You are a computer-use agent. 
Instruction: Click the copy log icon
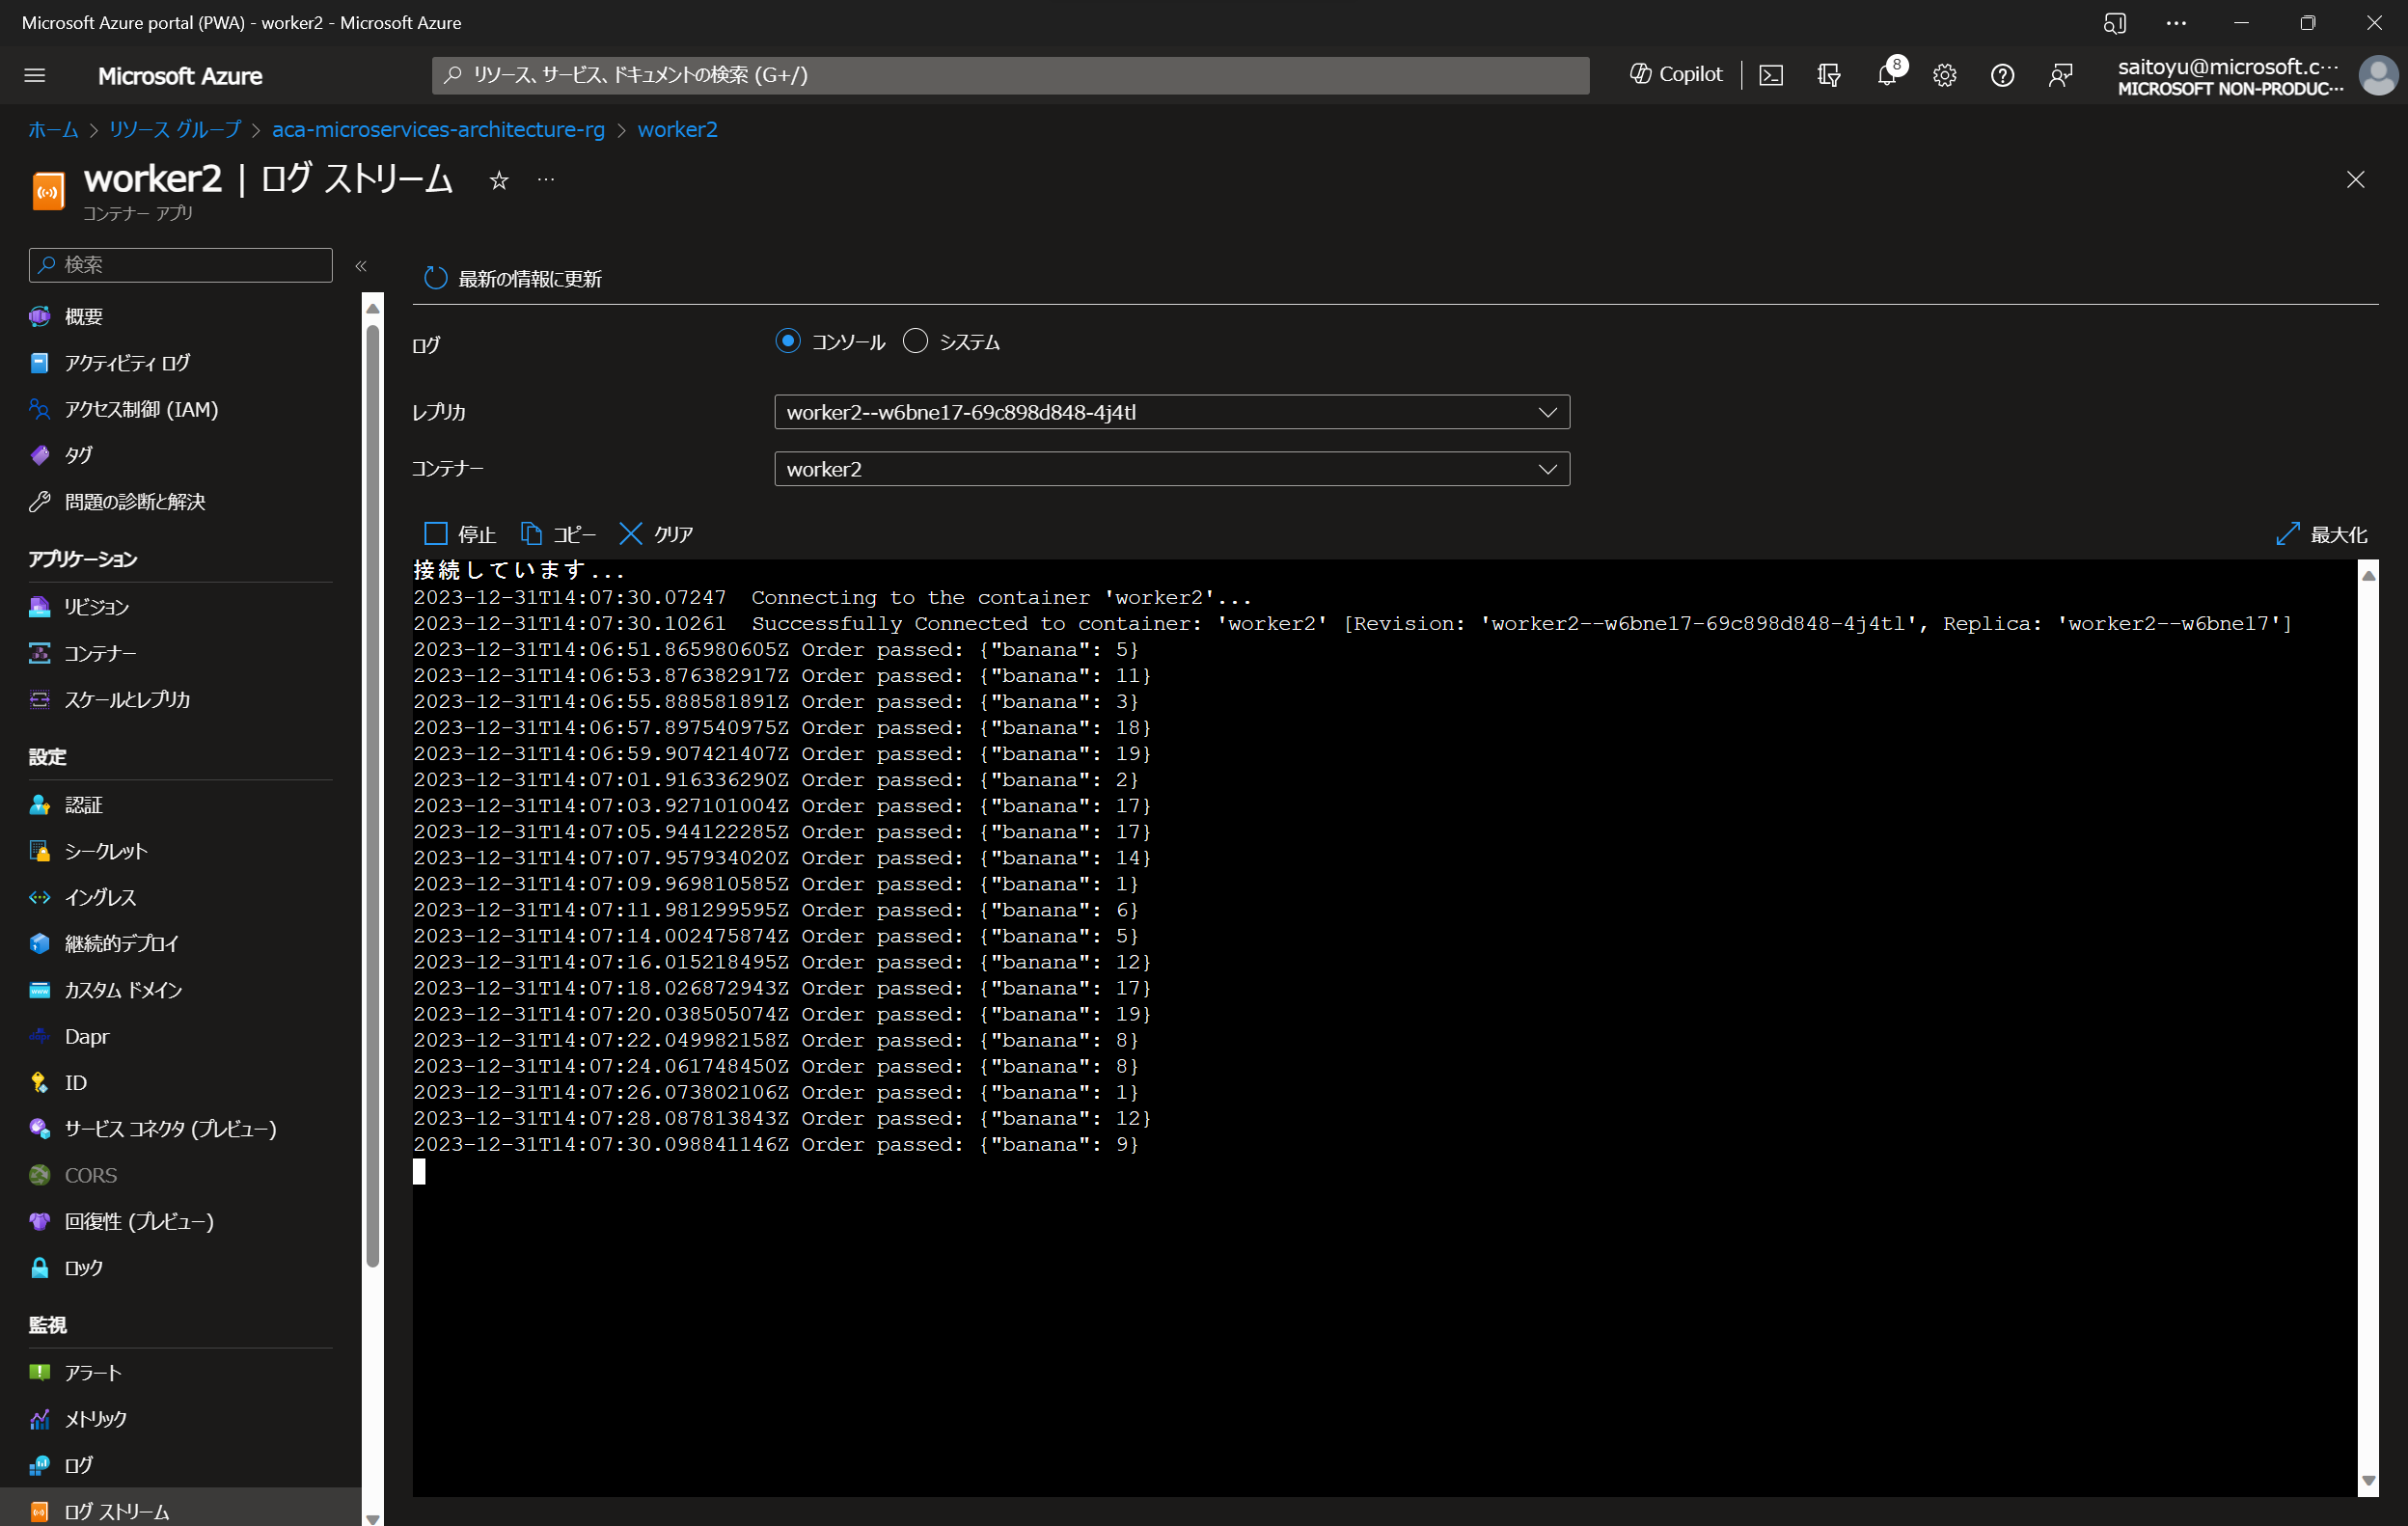[531, 534]
